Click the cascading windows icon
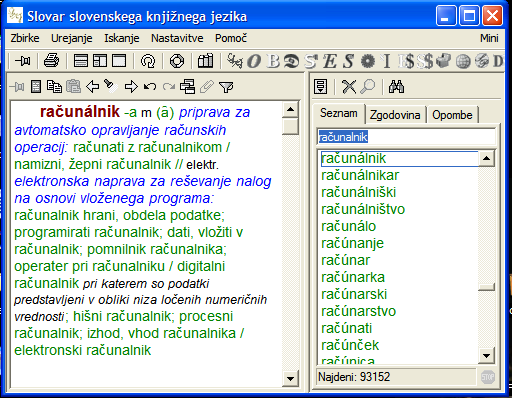Image resolution: width=512 pixels, height=398 pixels. [188, 87]
